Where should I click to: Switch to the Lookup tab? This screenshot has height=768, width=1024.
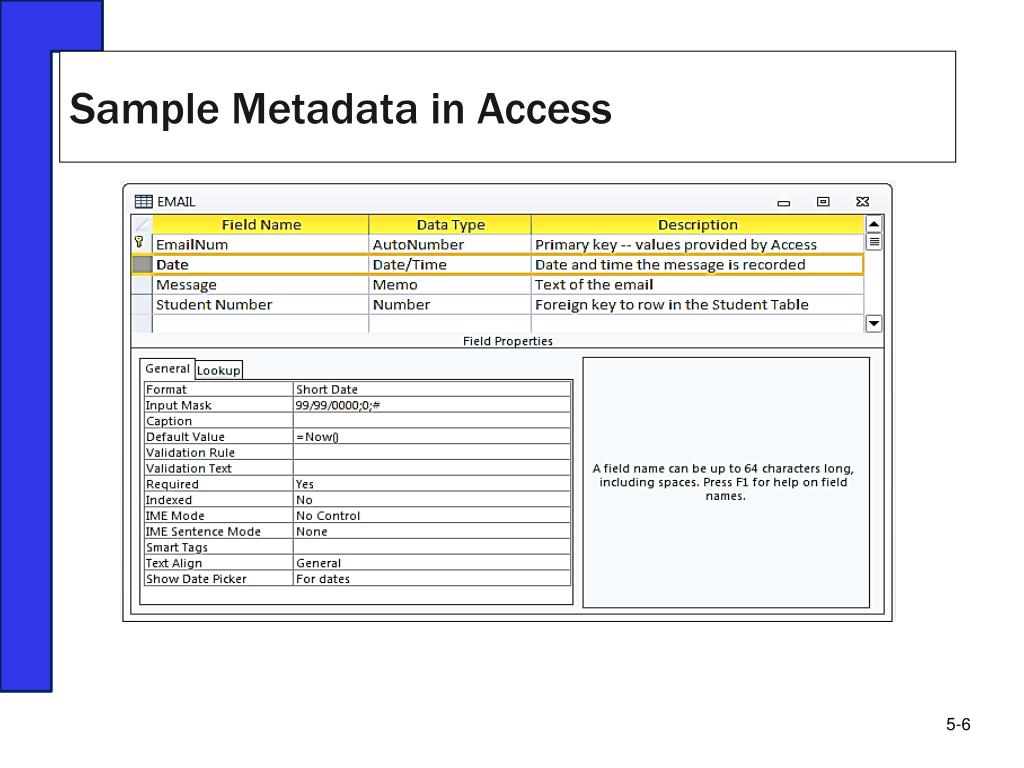(219, 370)
